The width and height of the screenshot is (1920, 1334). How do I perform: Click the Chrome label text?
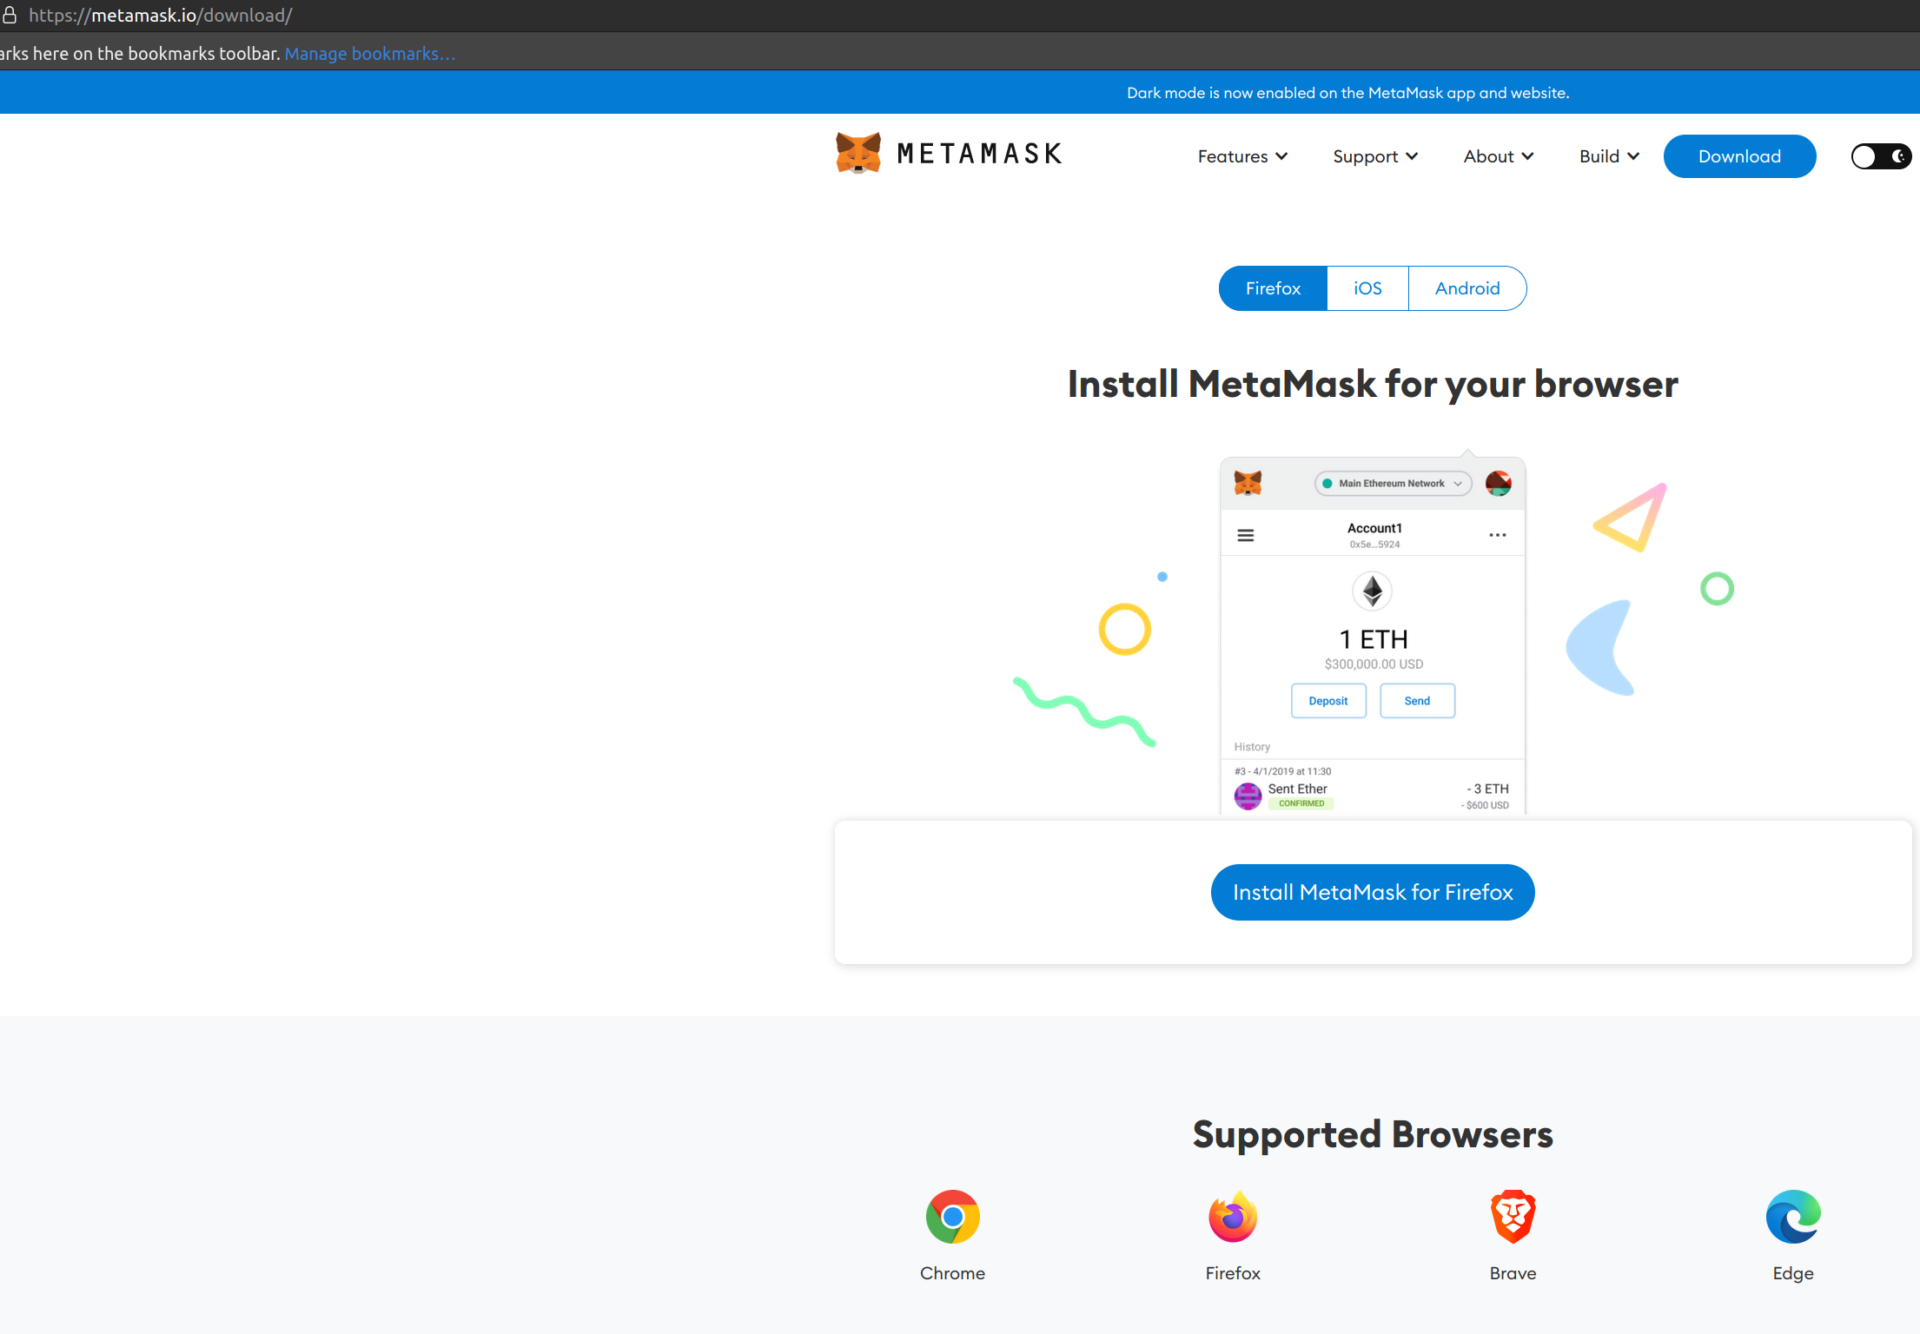pyautogui.click(x=952, y=1273)
